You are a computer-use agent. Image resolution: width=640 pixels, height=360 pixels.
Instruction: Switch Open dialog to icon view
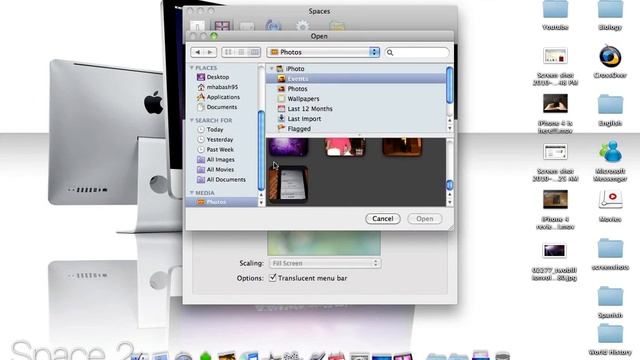228,52
